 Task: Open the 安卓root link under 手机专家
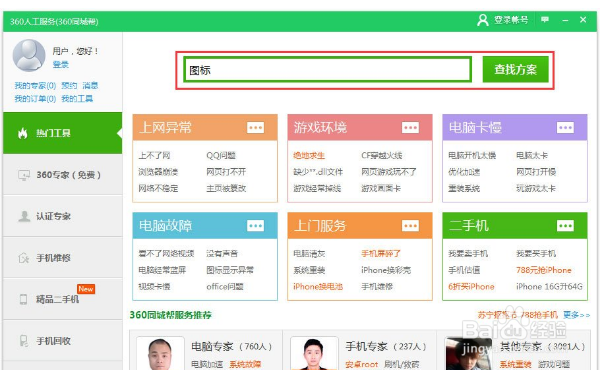pyautogui.click(x=361, y=364)
